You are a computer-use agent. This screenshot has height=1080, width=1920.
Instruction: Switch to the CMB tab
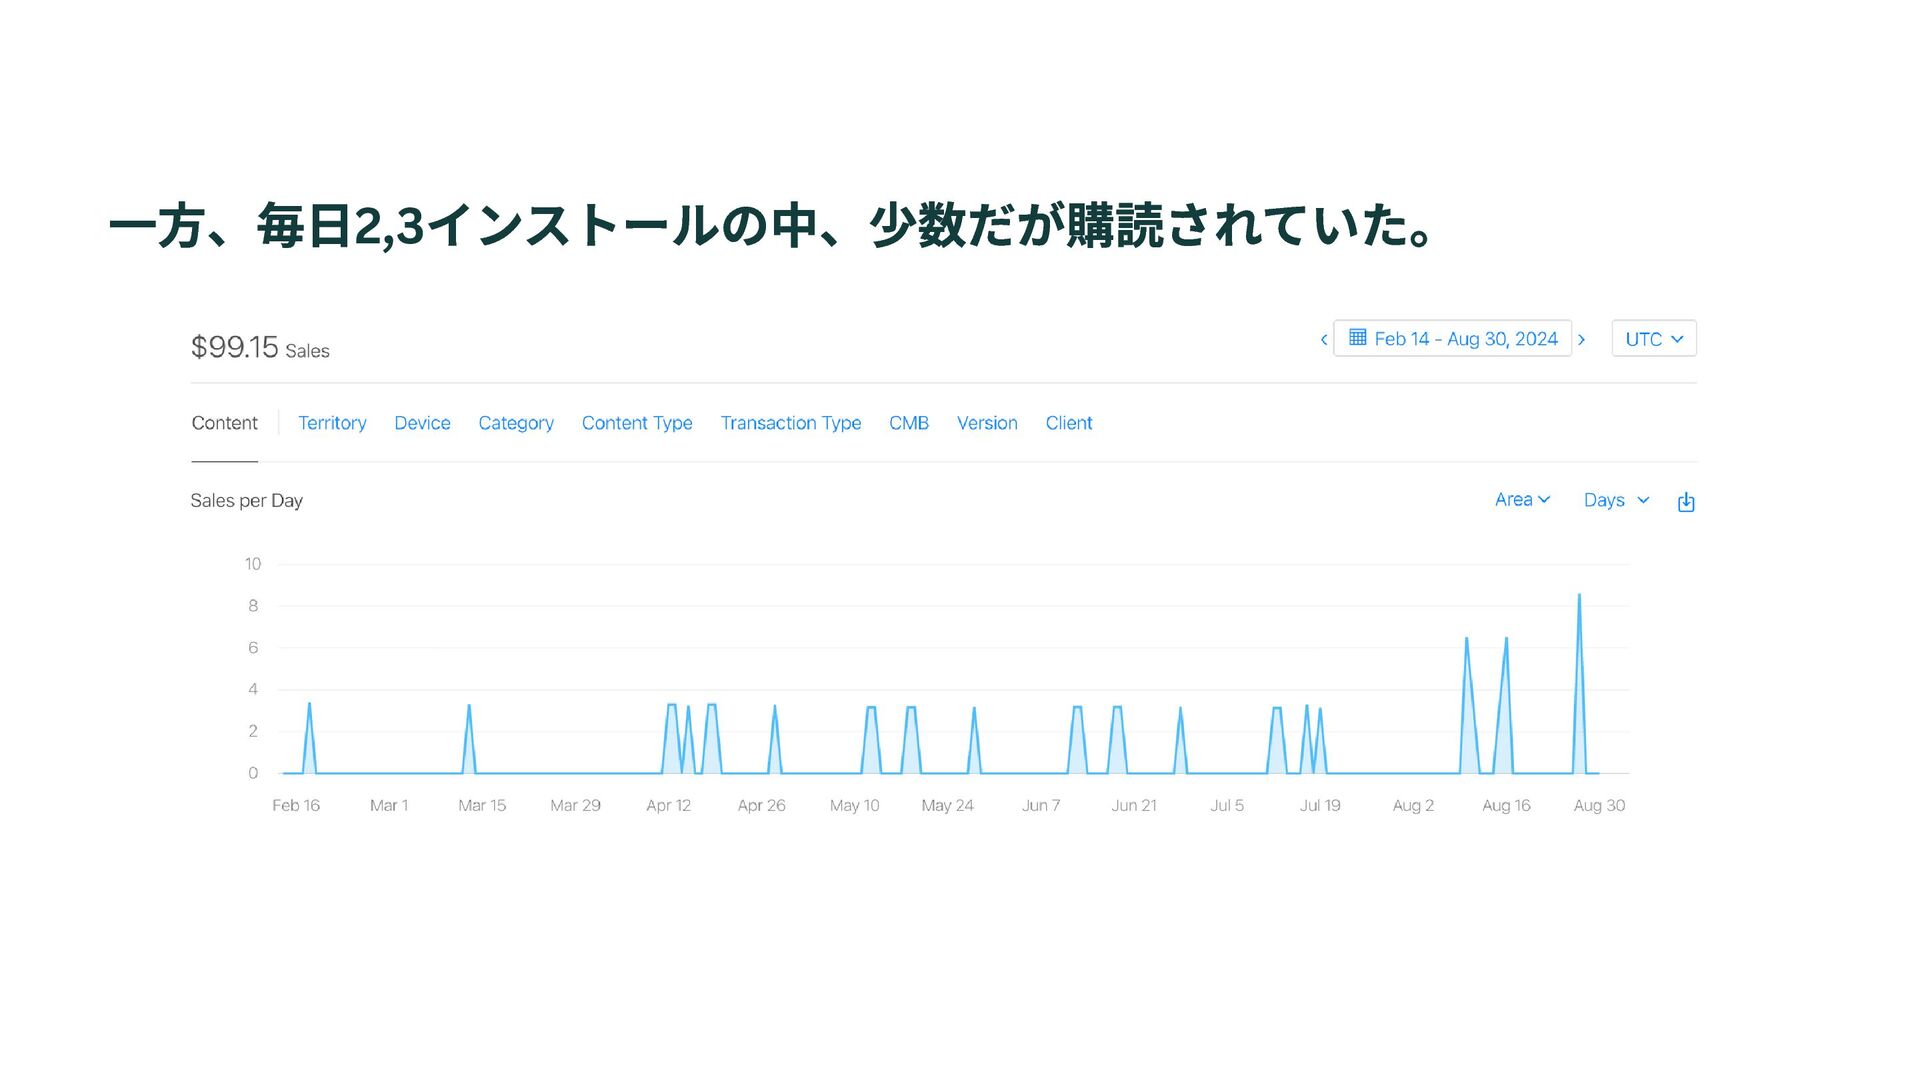pos(908,423)
